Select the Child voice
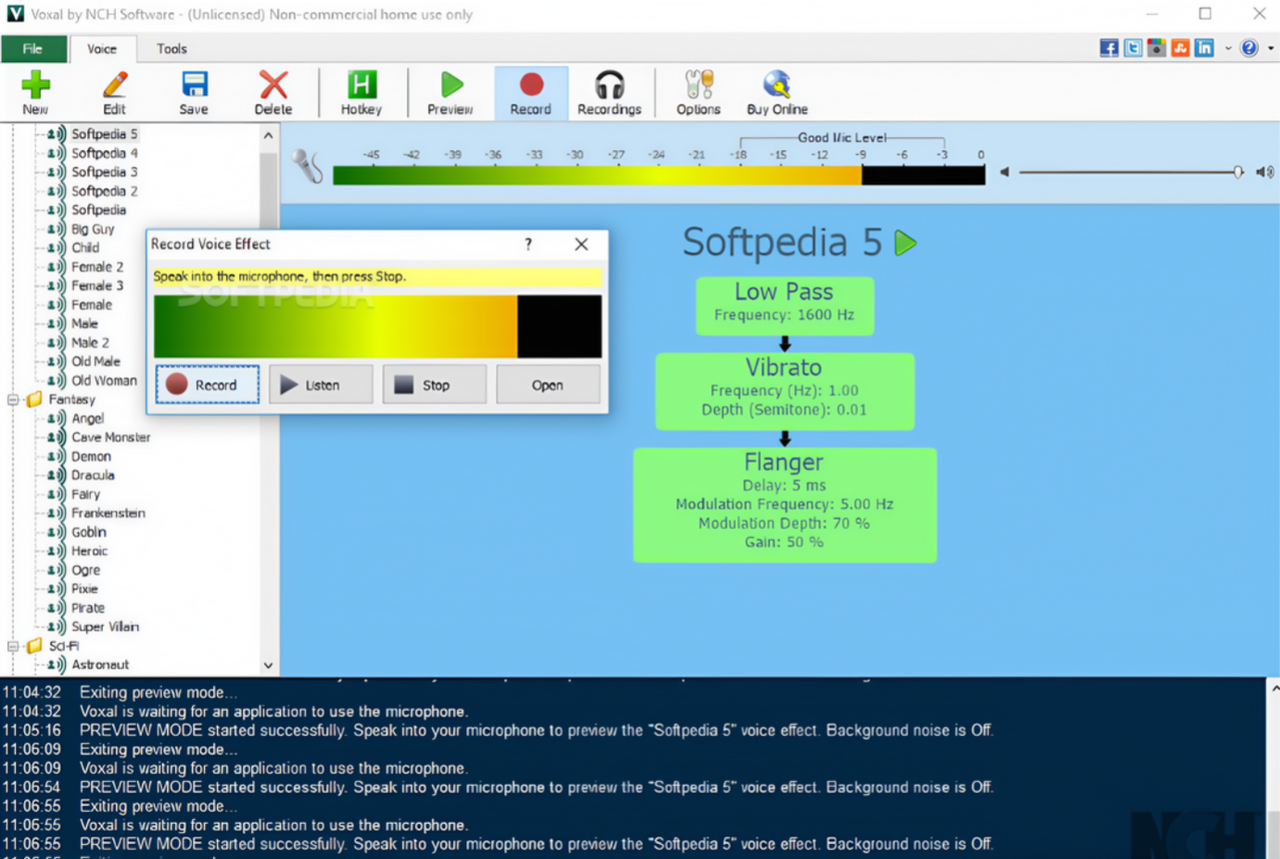This screenshot has height=859, width=1280. click(x=86, y=247)
